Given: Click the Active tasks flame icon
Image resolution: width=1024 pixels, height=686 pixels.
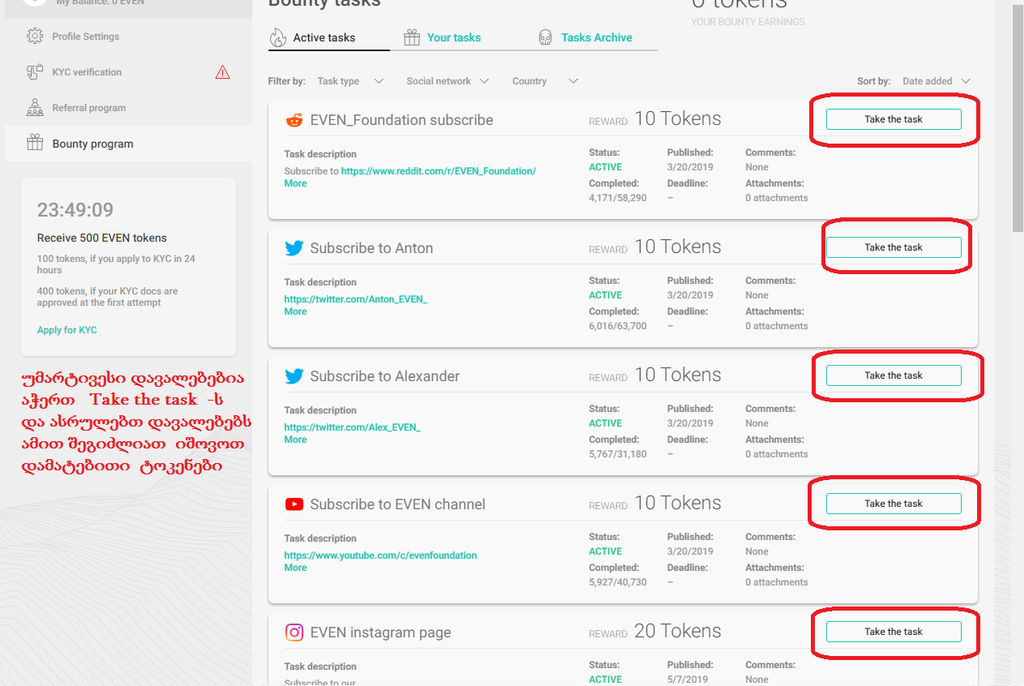Looking at the screenshot, I should coord(278,37).
